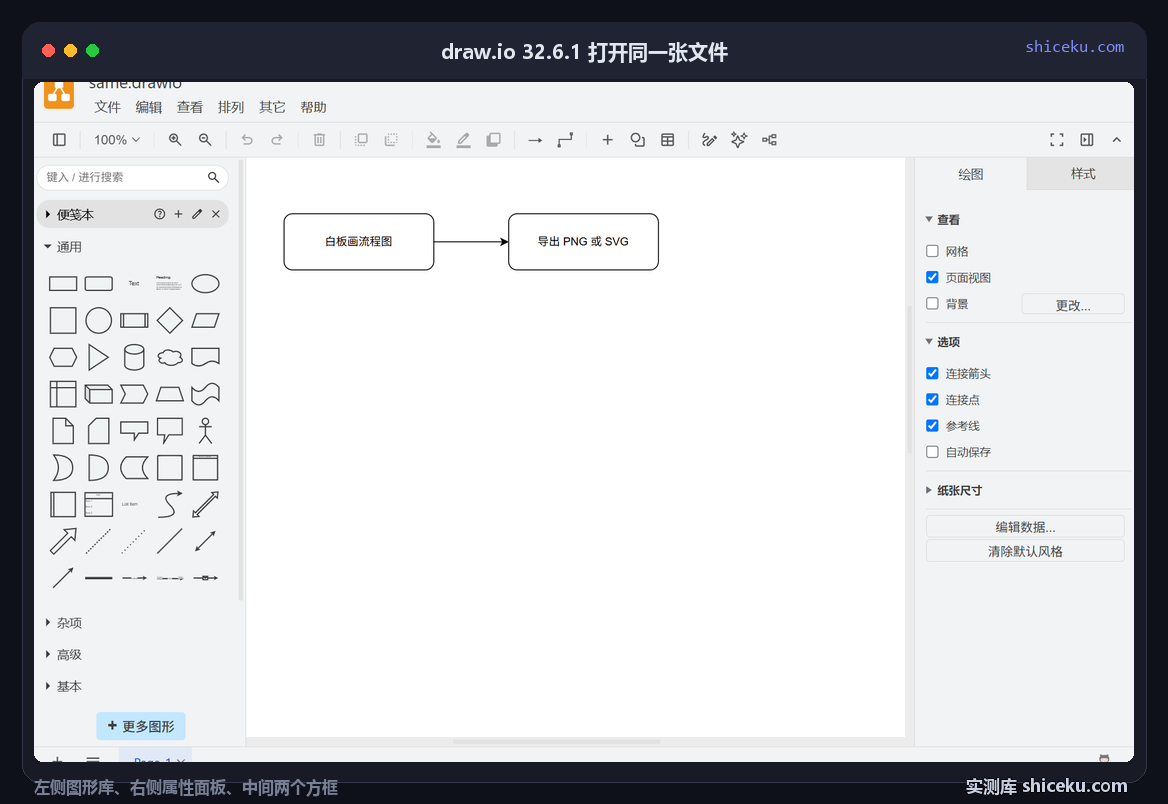The height and width of the screenshot is (804, 1168).
Task: Collapse the toolbar with the up chevron
Action: coord(1117,140)
